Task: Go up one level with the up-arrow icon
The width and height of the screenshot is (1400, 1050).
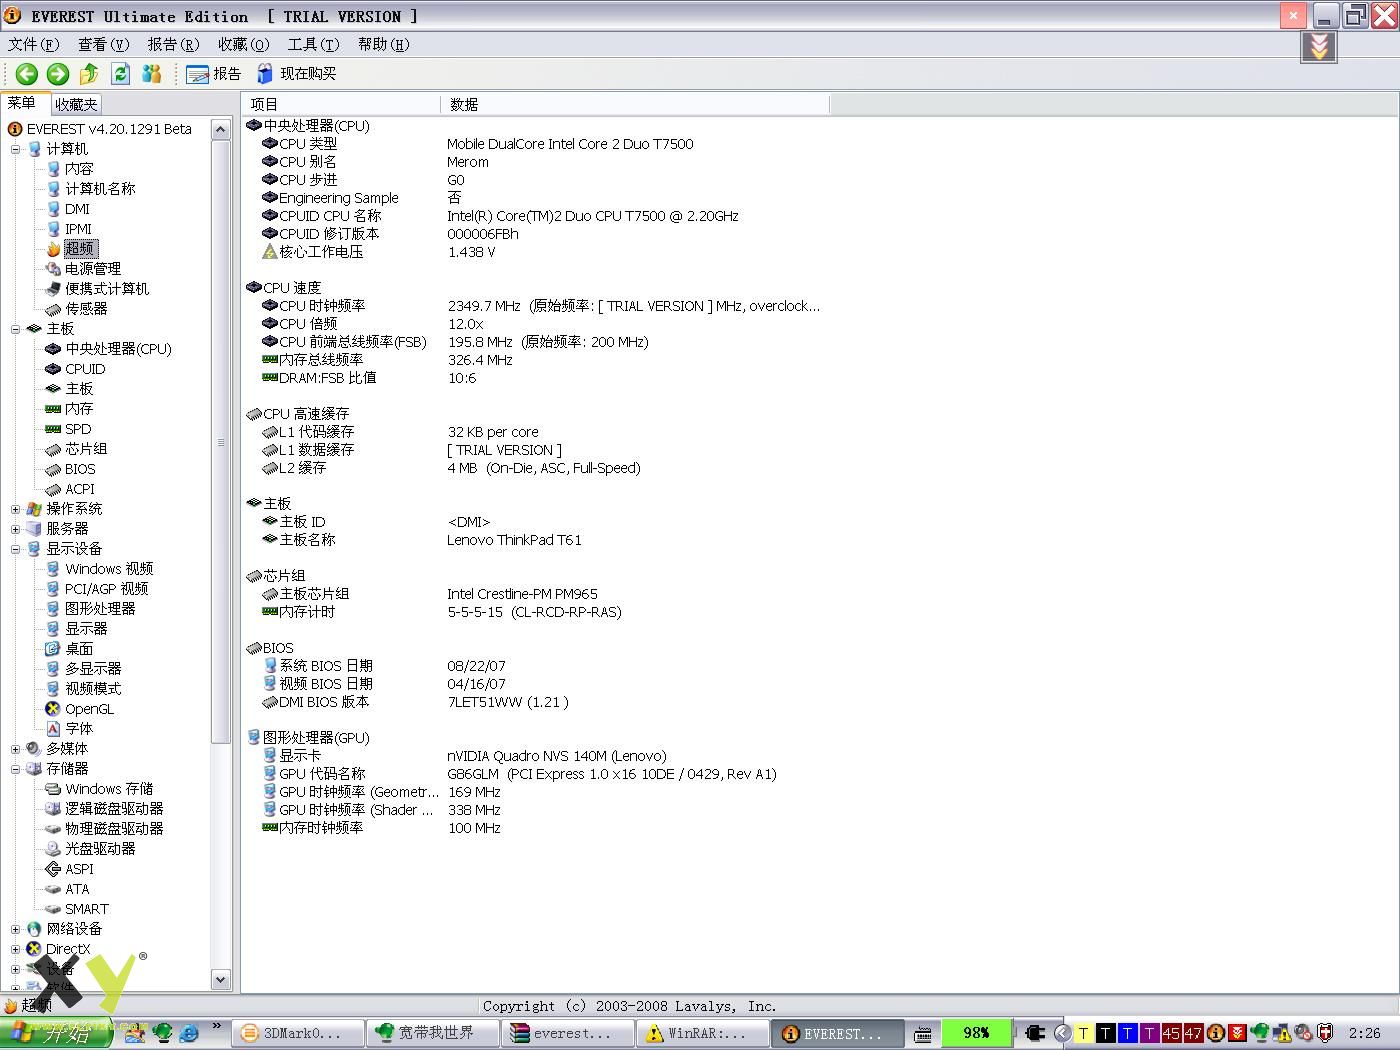Action: (89, 74)
